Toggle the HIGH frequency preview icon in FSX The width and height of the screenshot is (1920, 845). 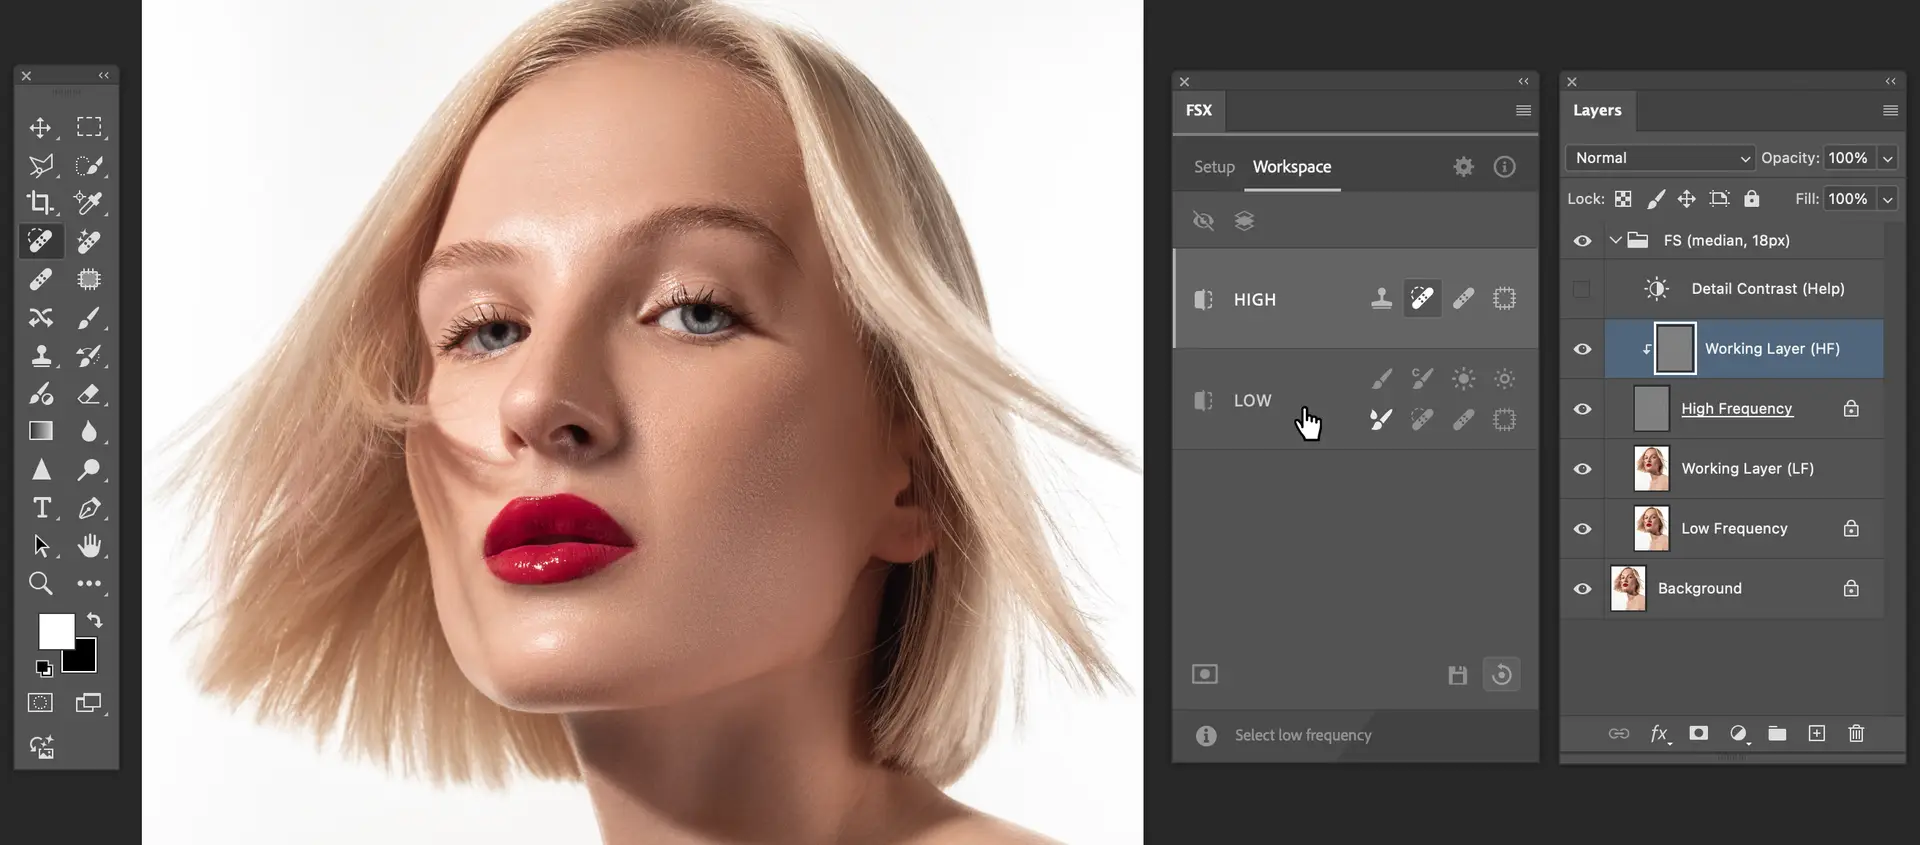click(x=1203, y=299)
